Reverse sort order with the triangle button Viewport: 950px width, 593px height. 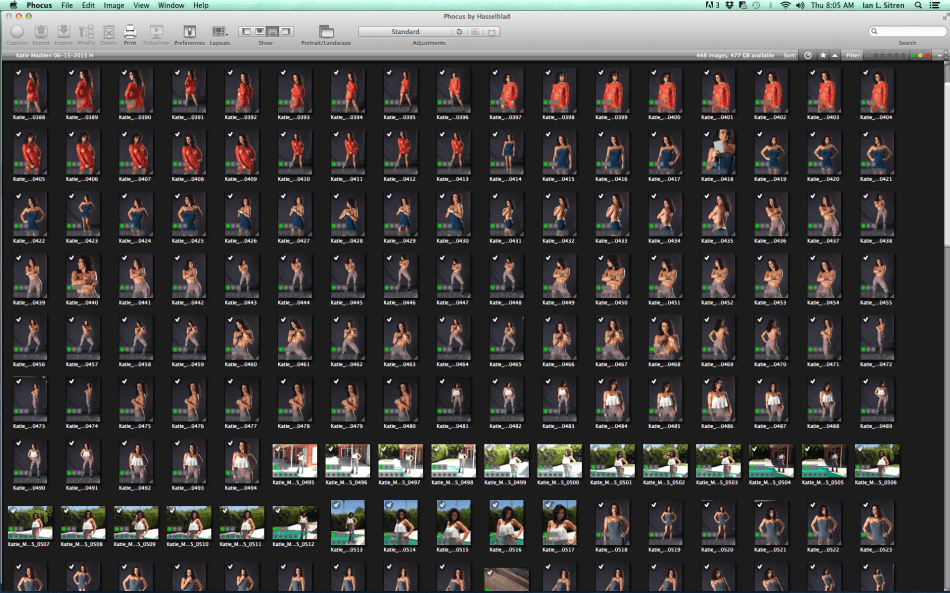pyautogui.click(x=835, y=55)
